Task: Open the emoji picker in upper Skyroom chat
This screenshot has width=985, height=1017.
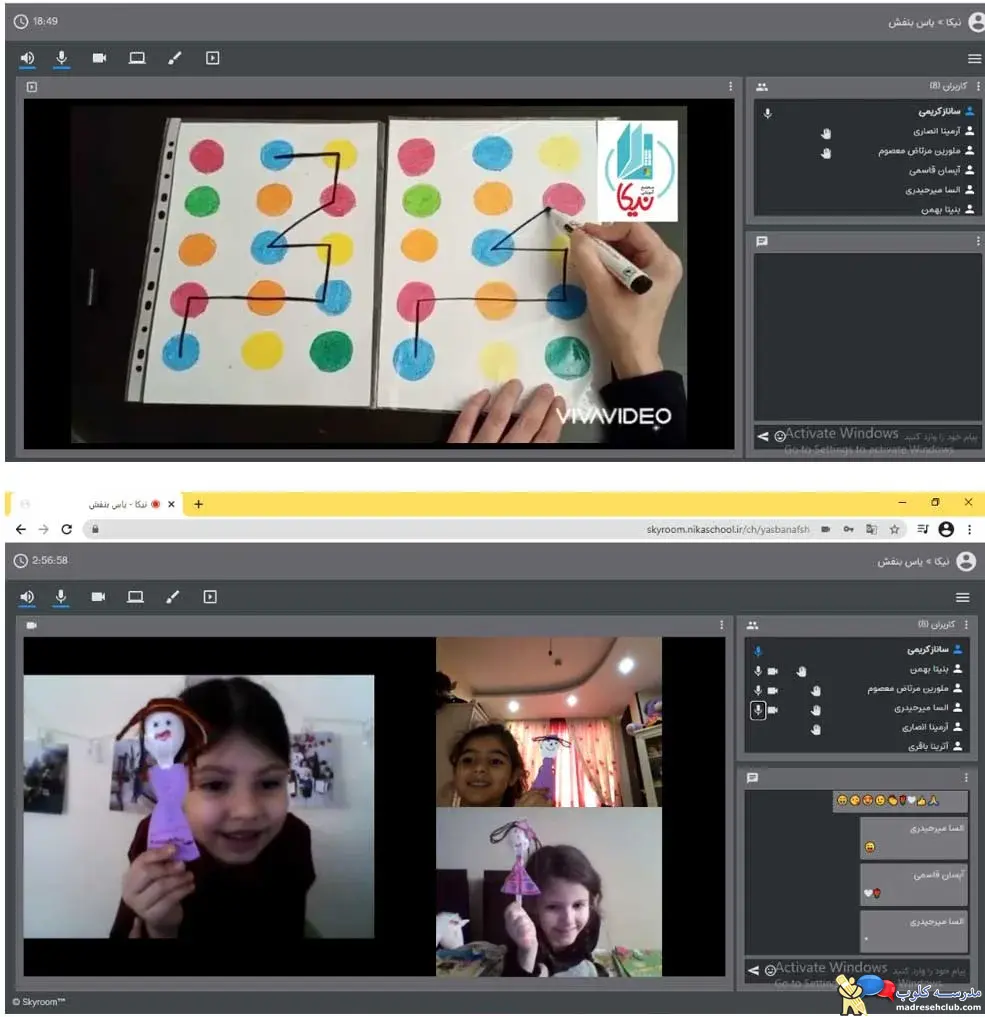Action: [780, 437]
